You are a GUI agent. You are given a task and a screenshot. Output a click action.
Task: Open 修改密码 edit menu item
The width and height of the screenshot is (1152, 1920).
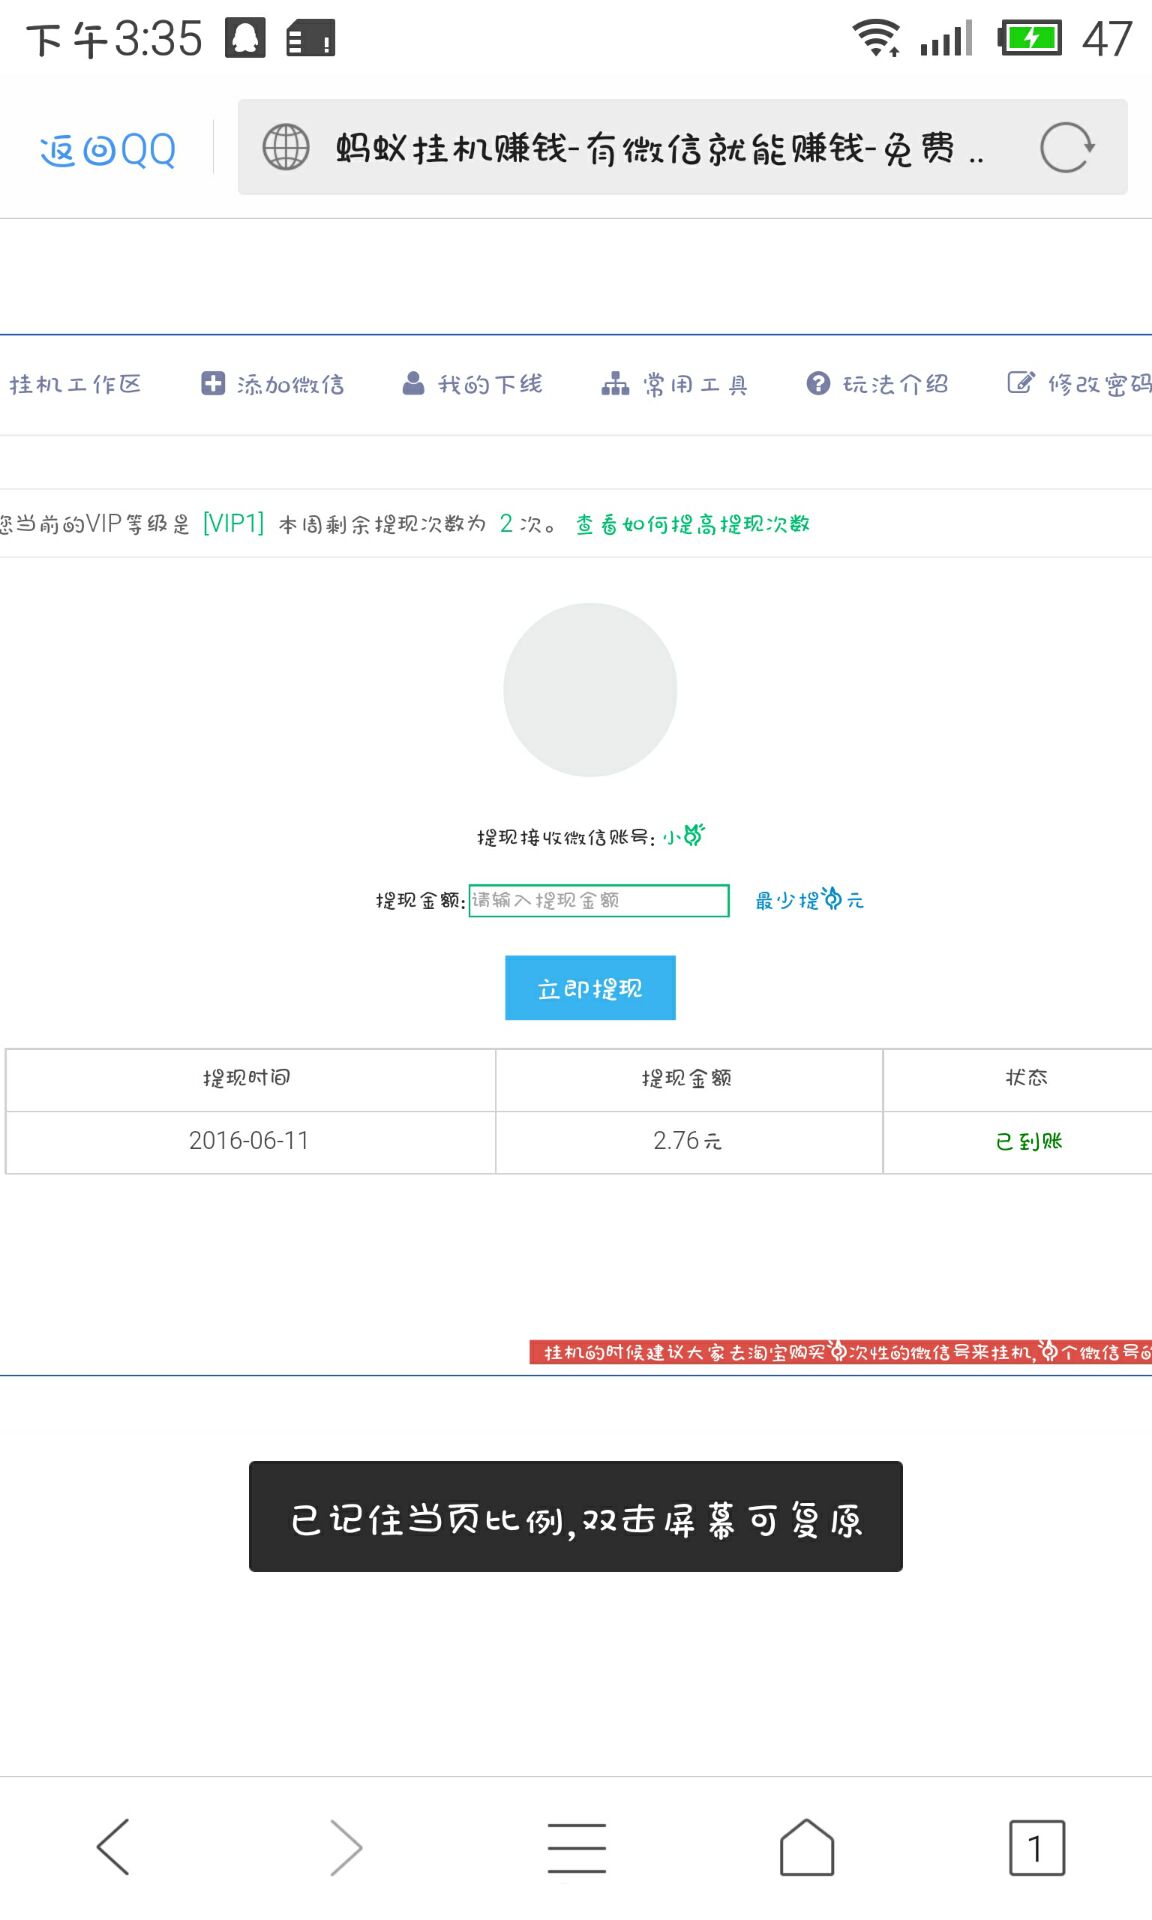click(x=1080, y=384)
